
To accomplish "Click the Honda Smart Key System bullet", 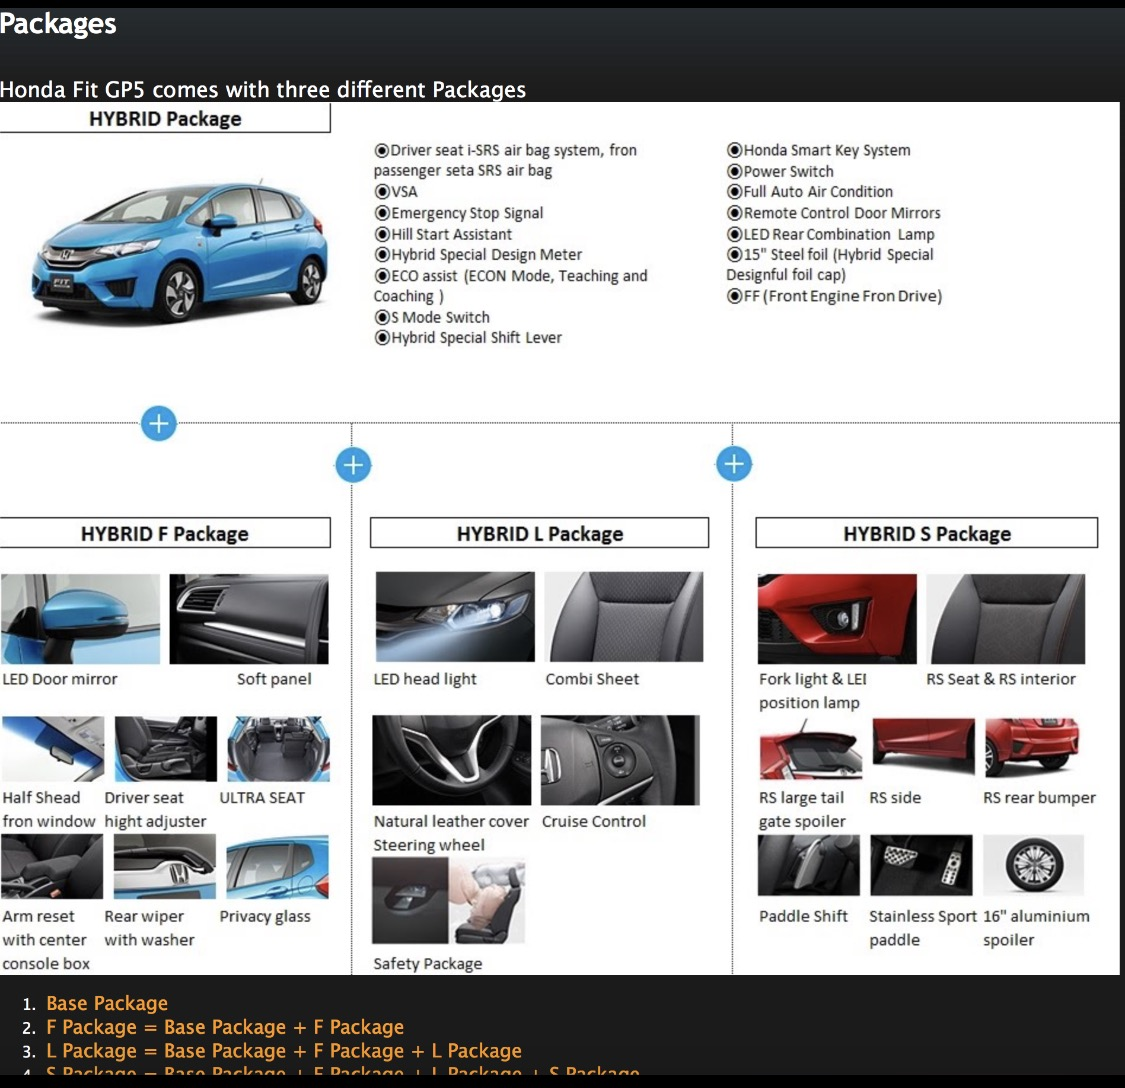I will [x=819, y=150].
